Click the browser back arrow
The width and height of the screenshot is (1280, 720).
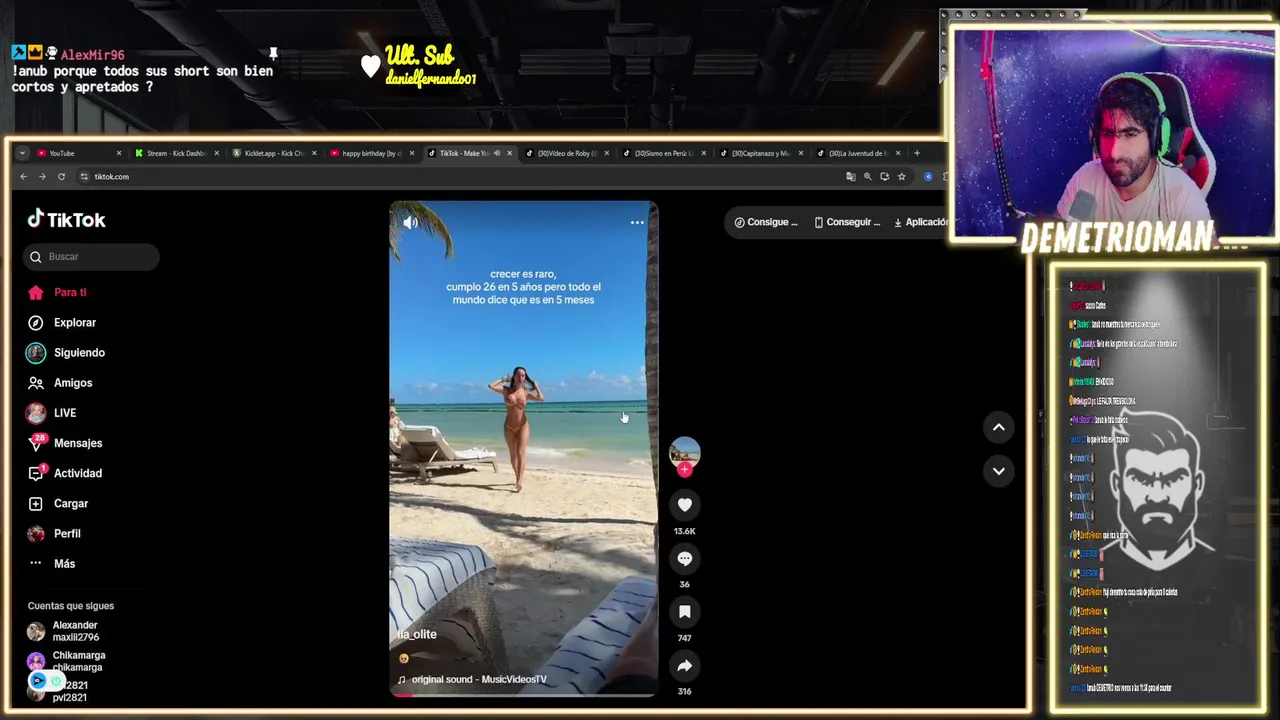(23, 176)
